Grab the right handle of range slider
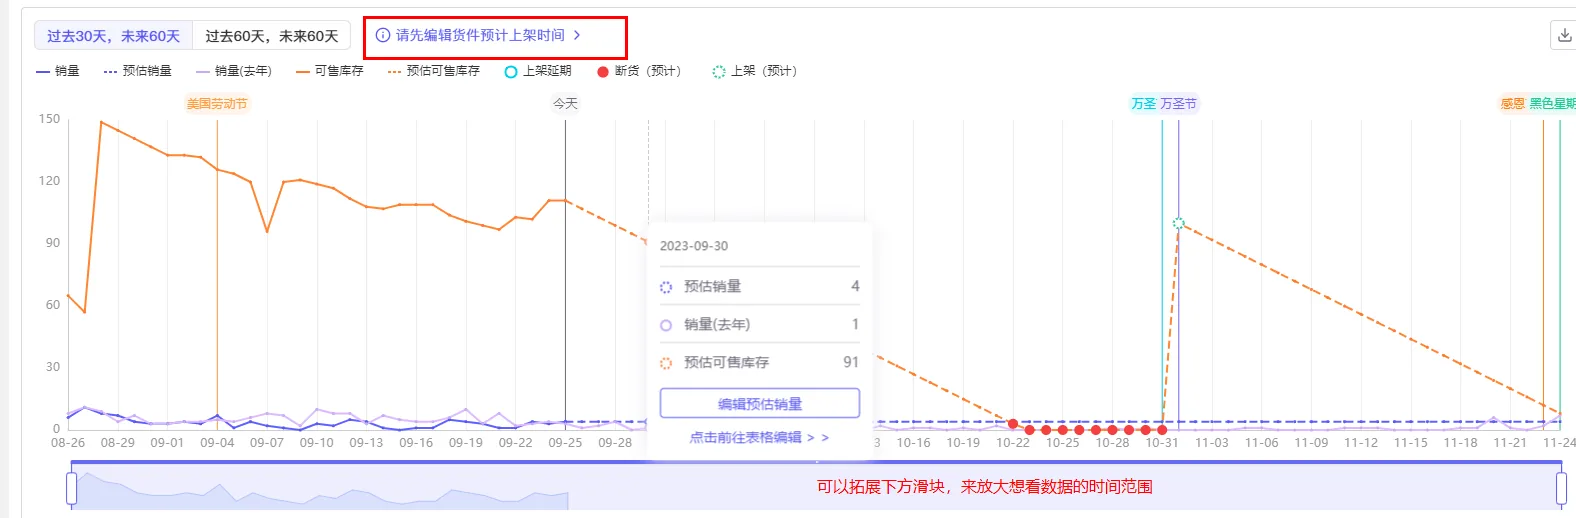 [1561, 488]
